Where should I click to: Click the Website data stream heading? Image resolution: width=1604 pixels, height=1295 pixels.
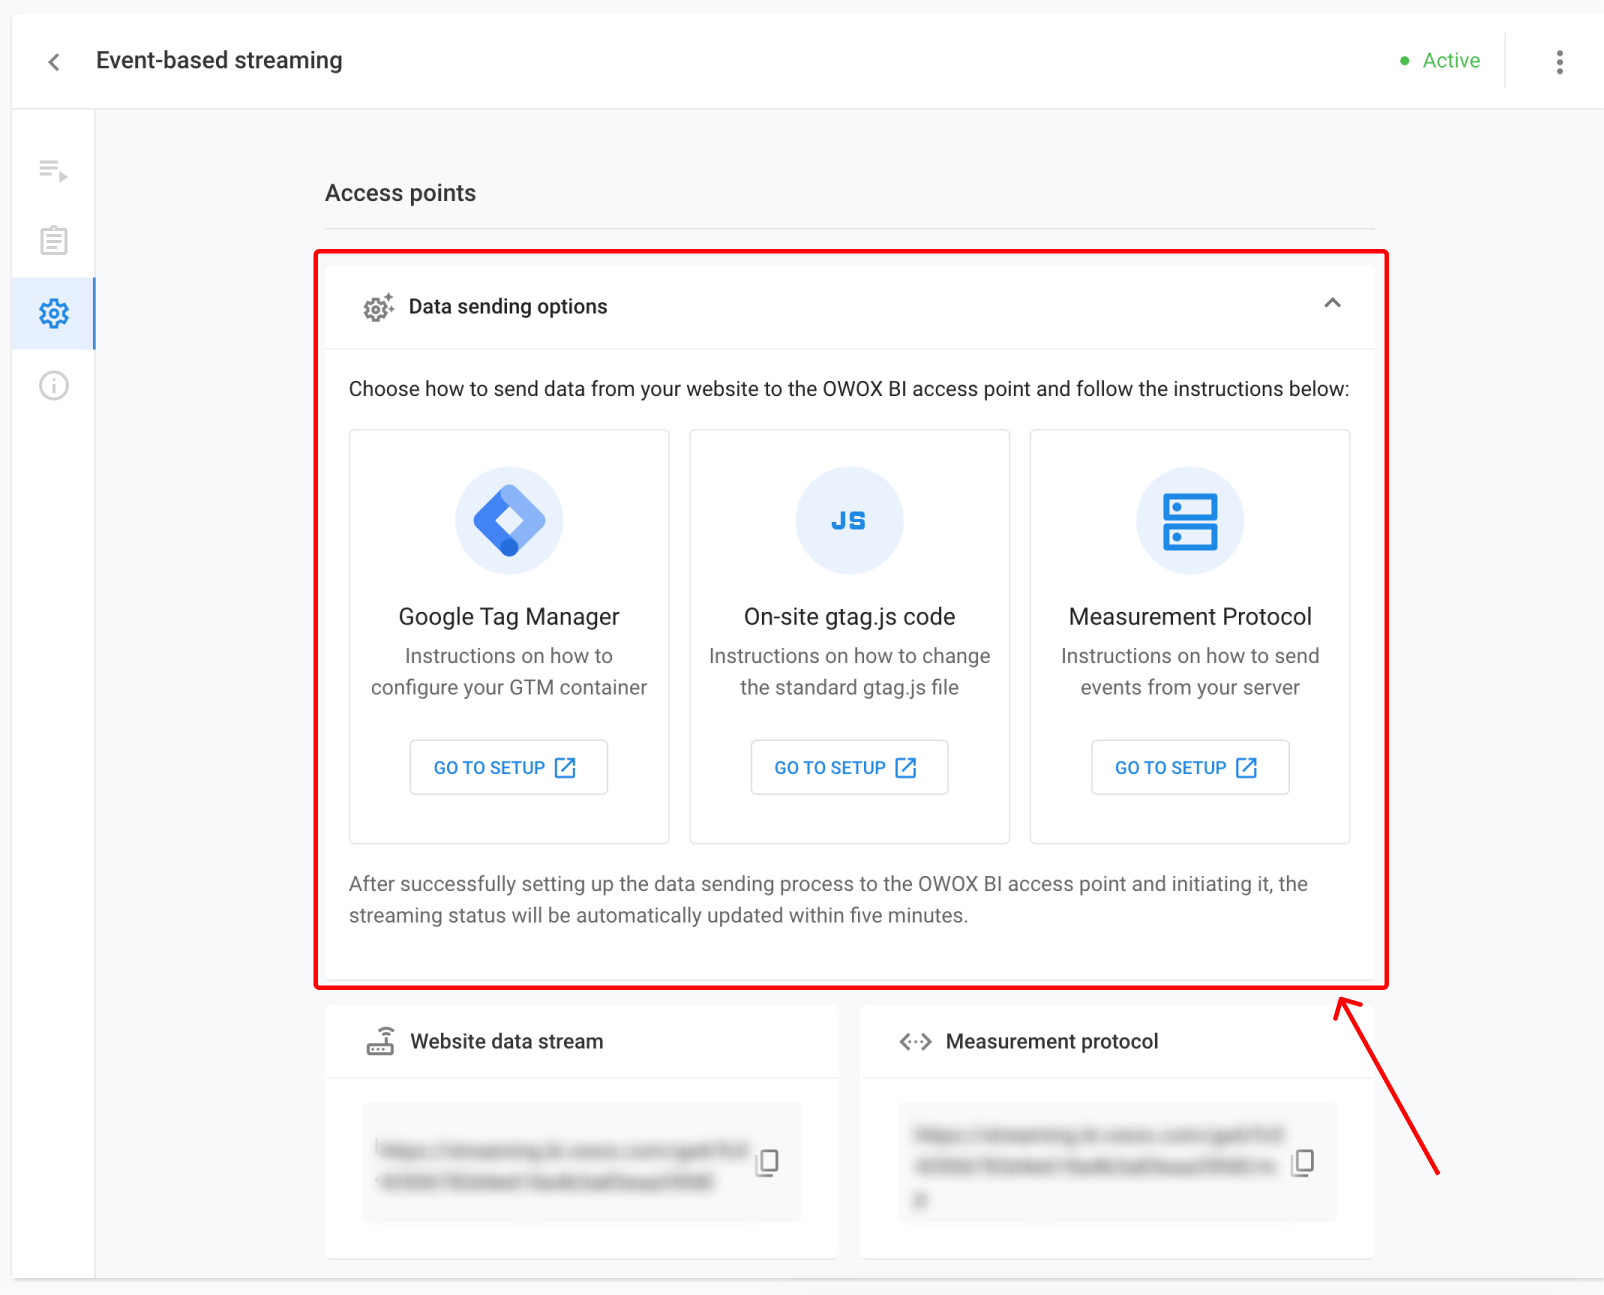coord(507,1042)
